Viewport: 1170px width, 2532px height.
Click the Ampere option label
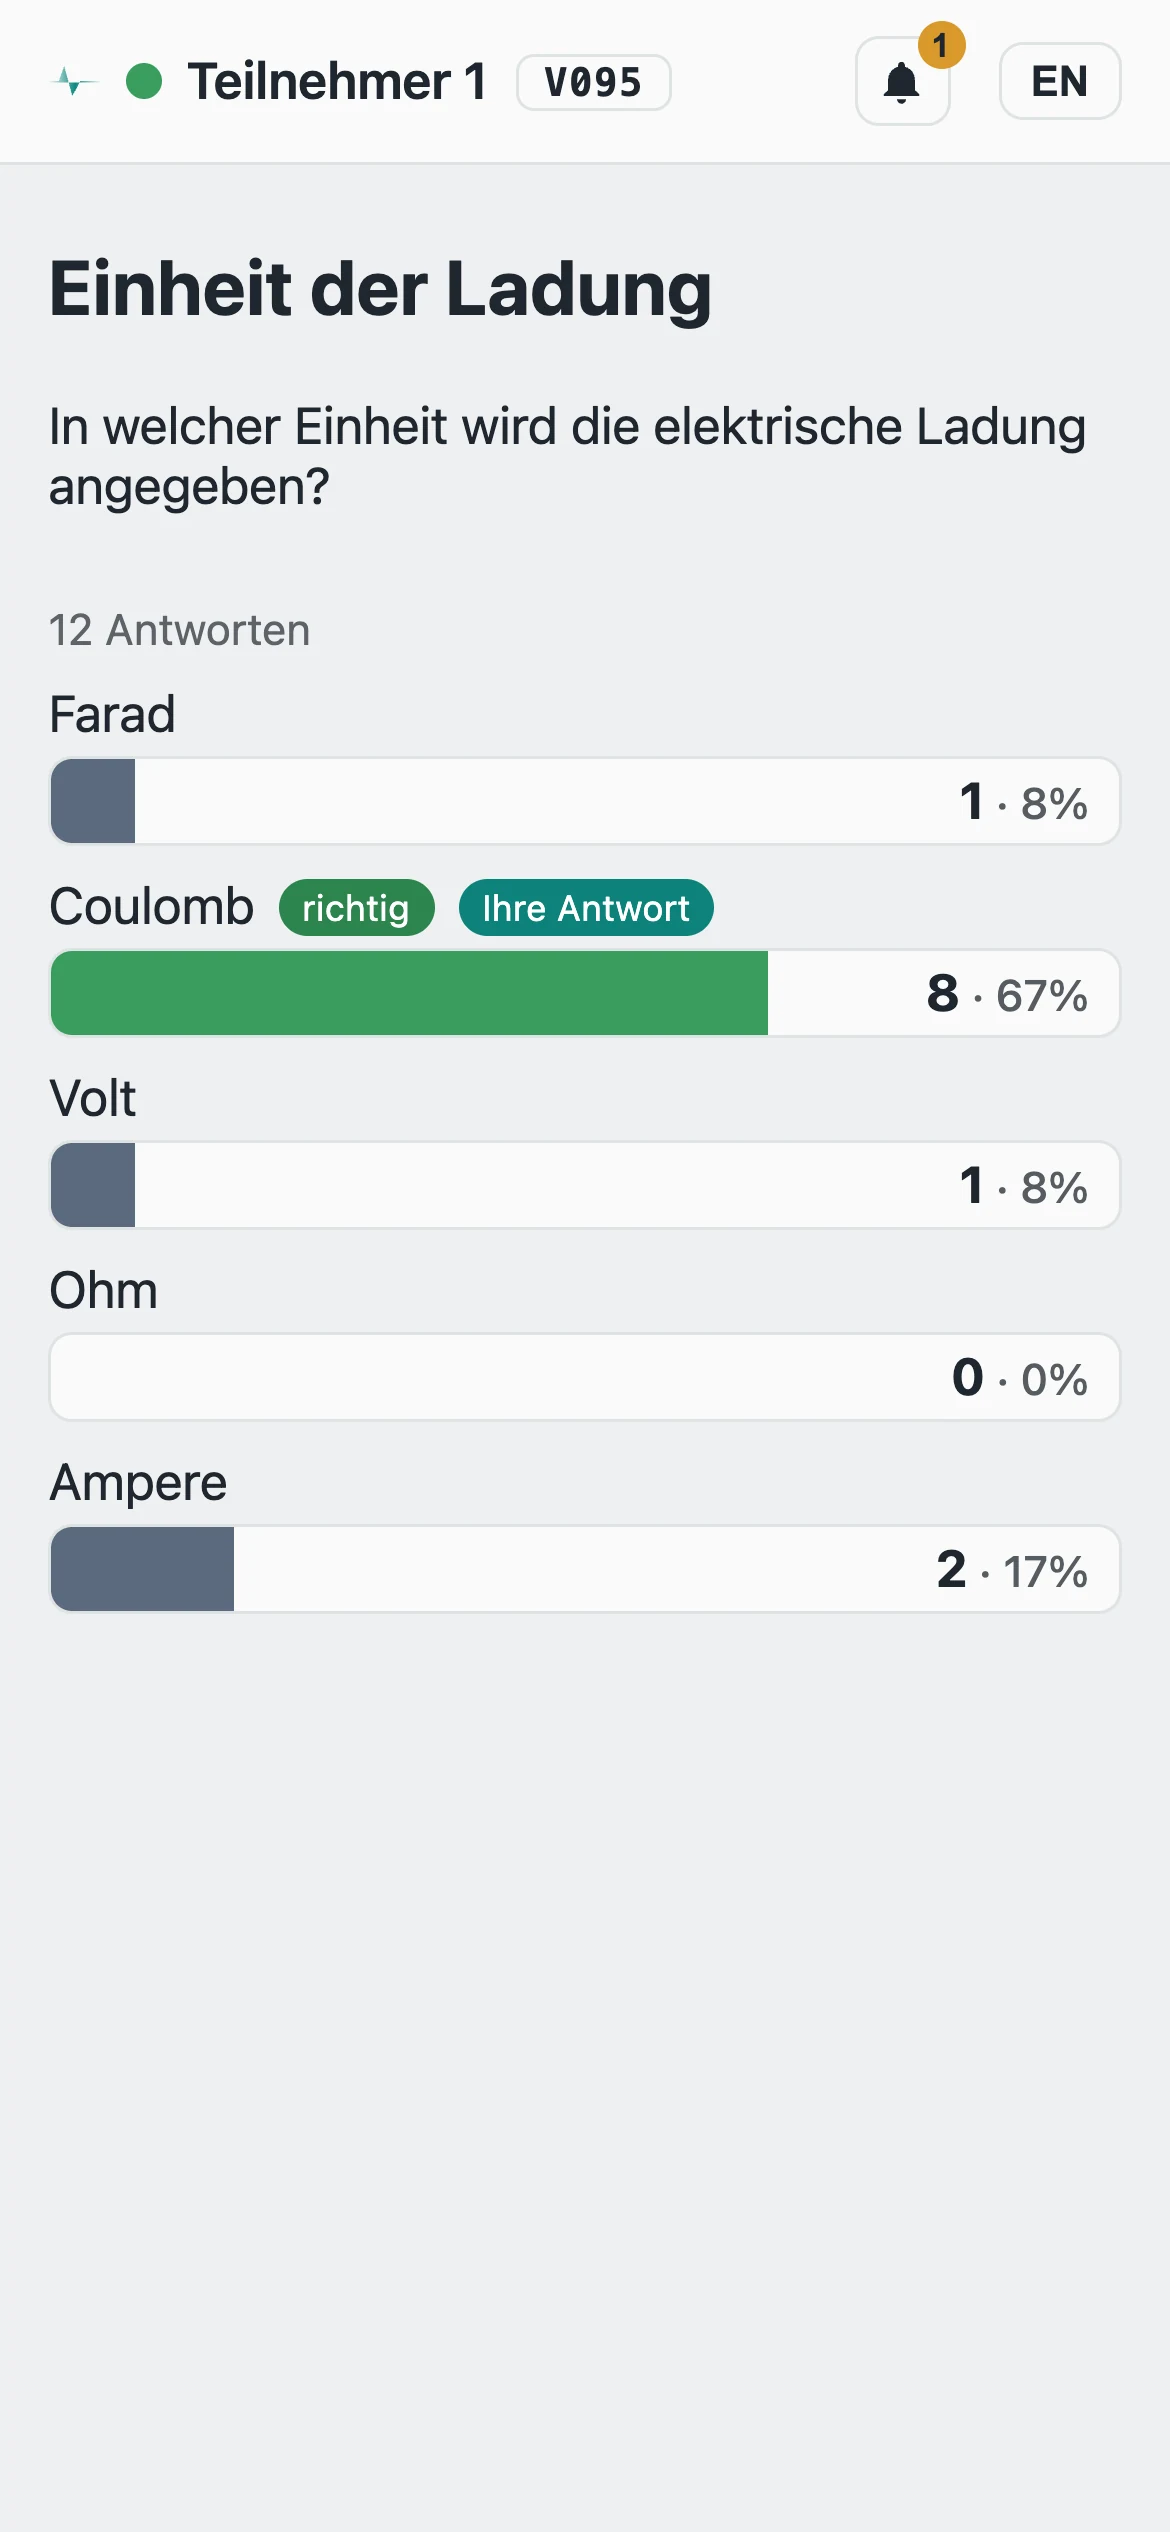click(139, 1483)
